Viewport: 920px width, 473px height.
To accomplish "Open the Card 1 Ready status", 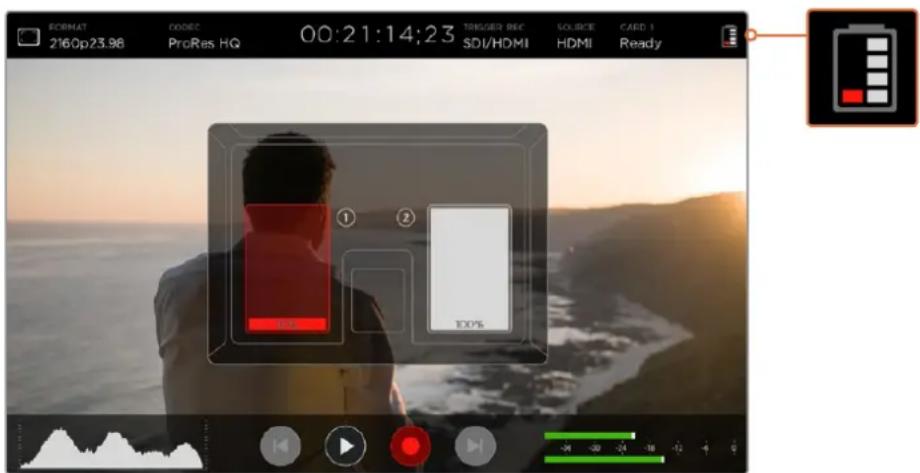I will point(640,36).
